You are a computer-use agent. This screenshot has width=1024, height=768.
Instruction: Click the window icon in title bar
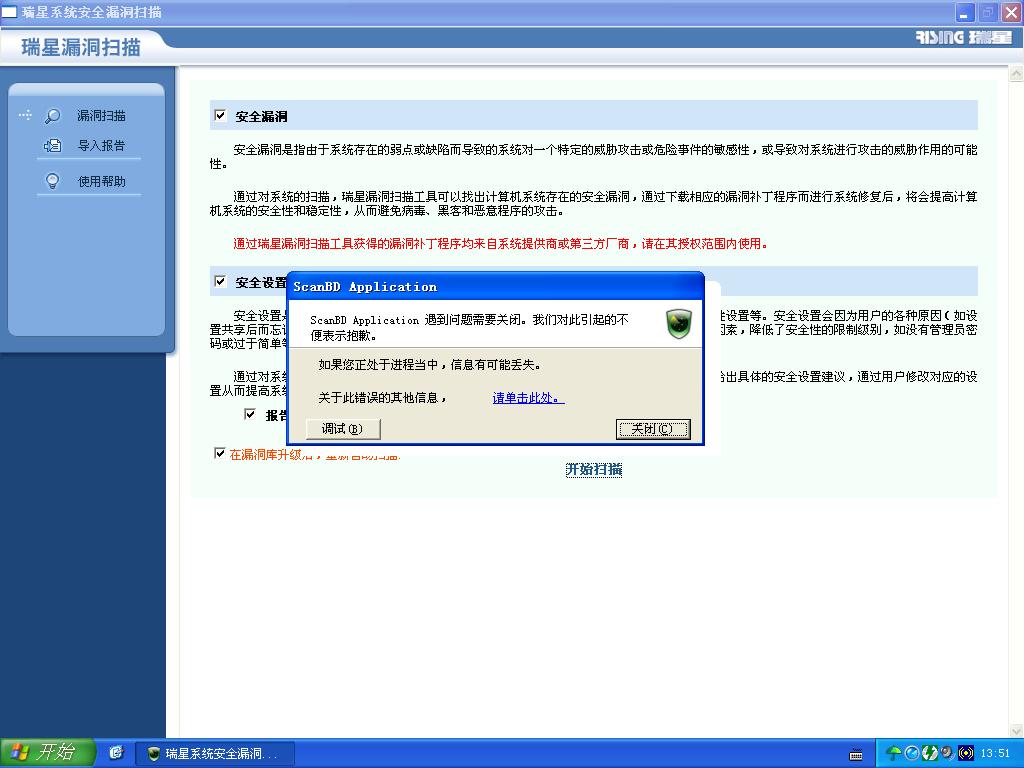click(10, 12)
